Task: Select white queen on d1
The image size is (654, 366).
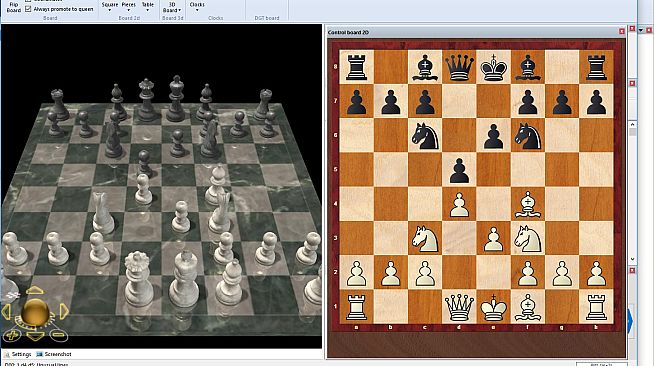Action: pos(459,306)
